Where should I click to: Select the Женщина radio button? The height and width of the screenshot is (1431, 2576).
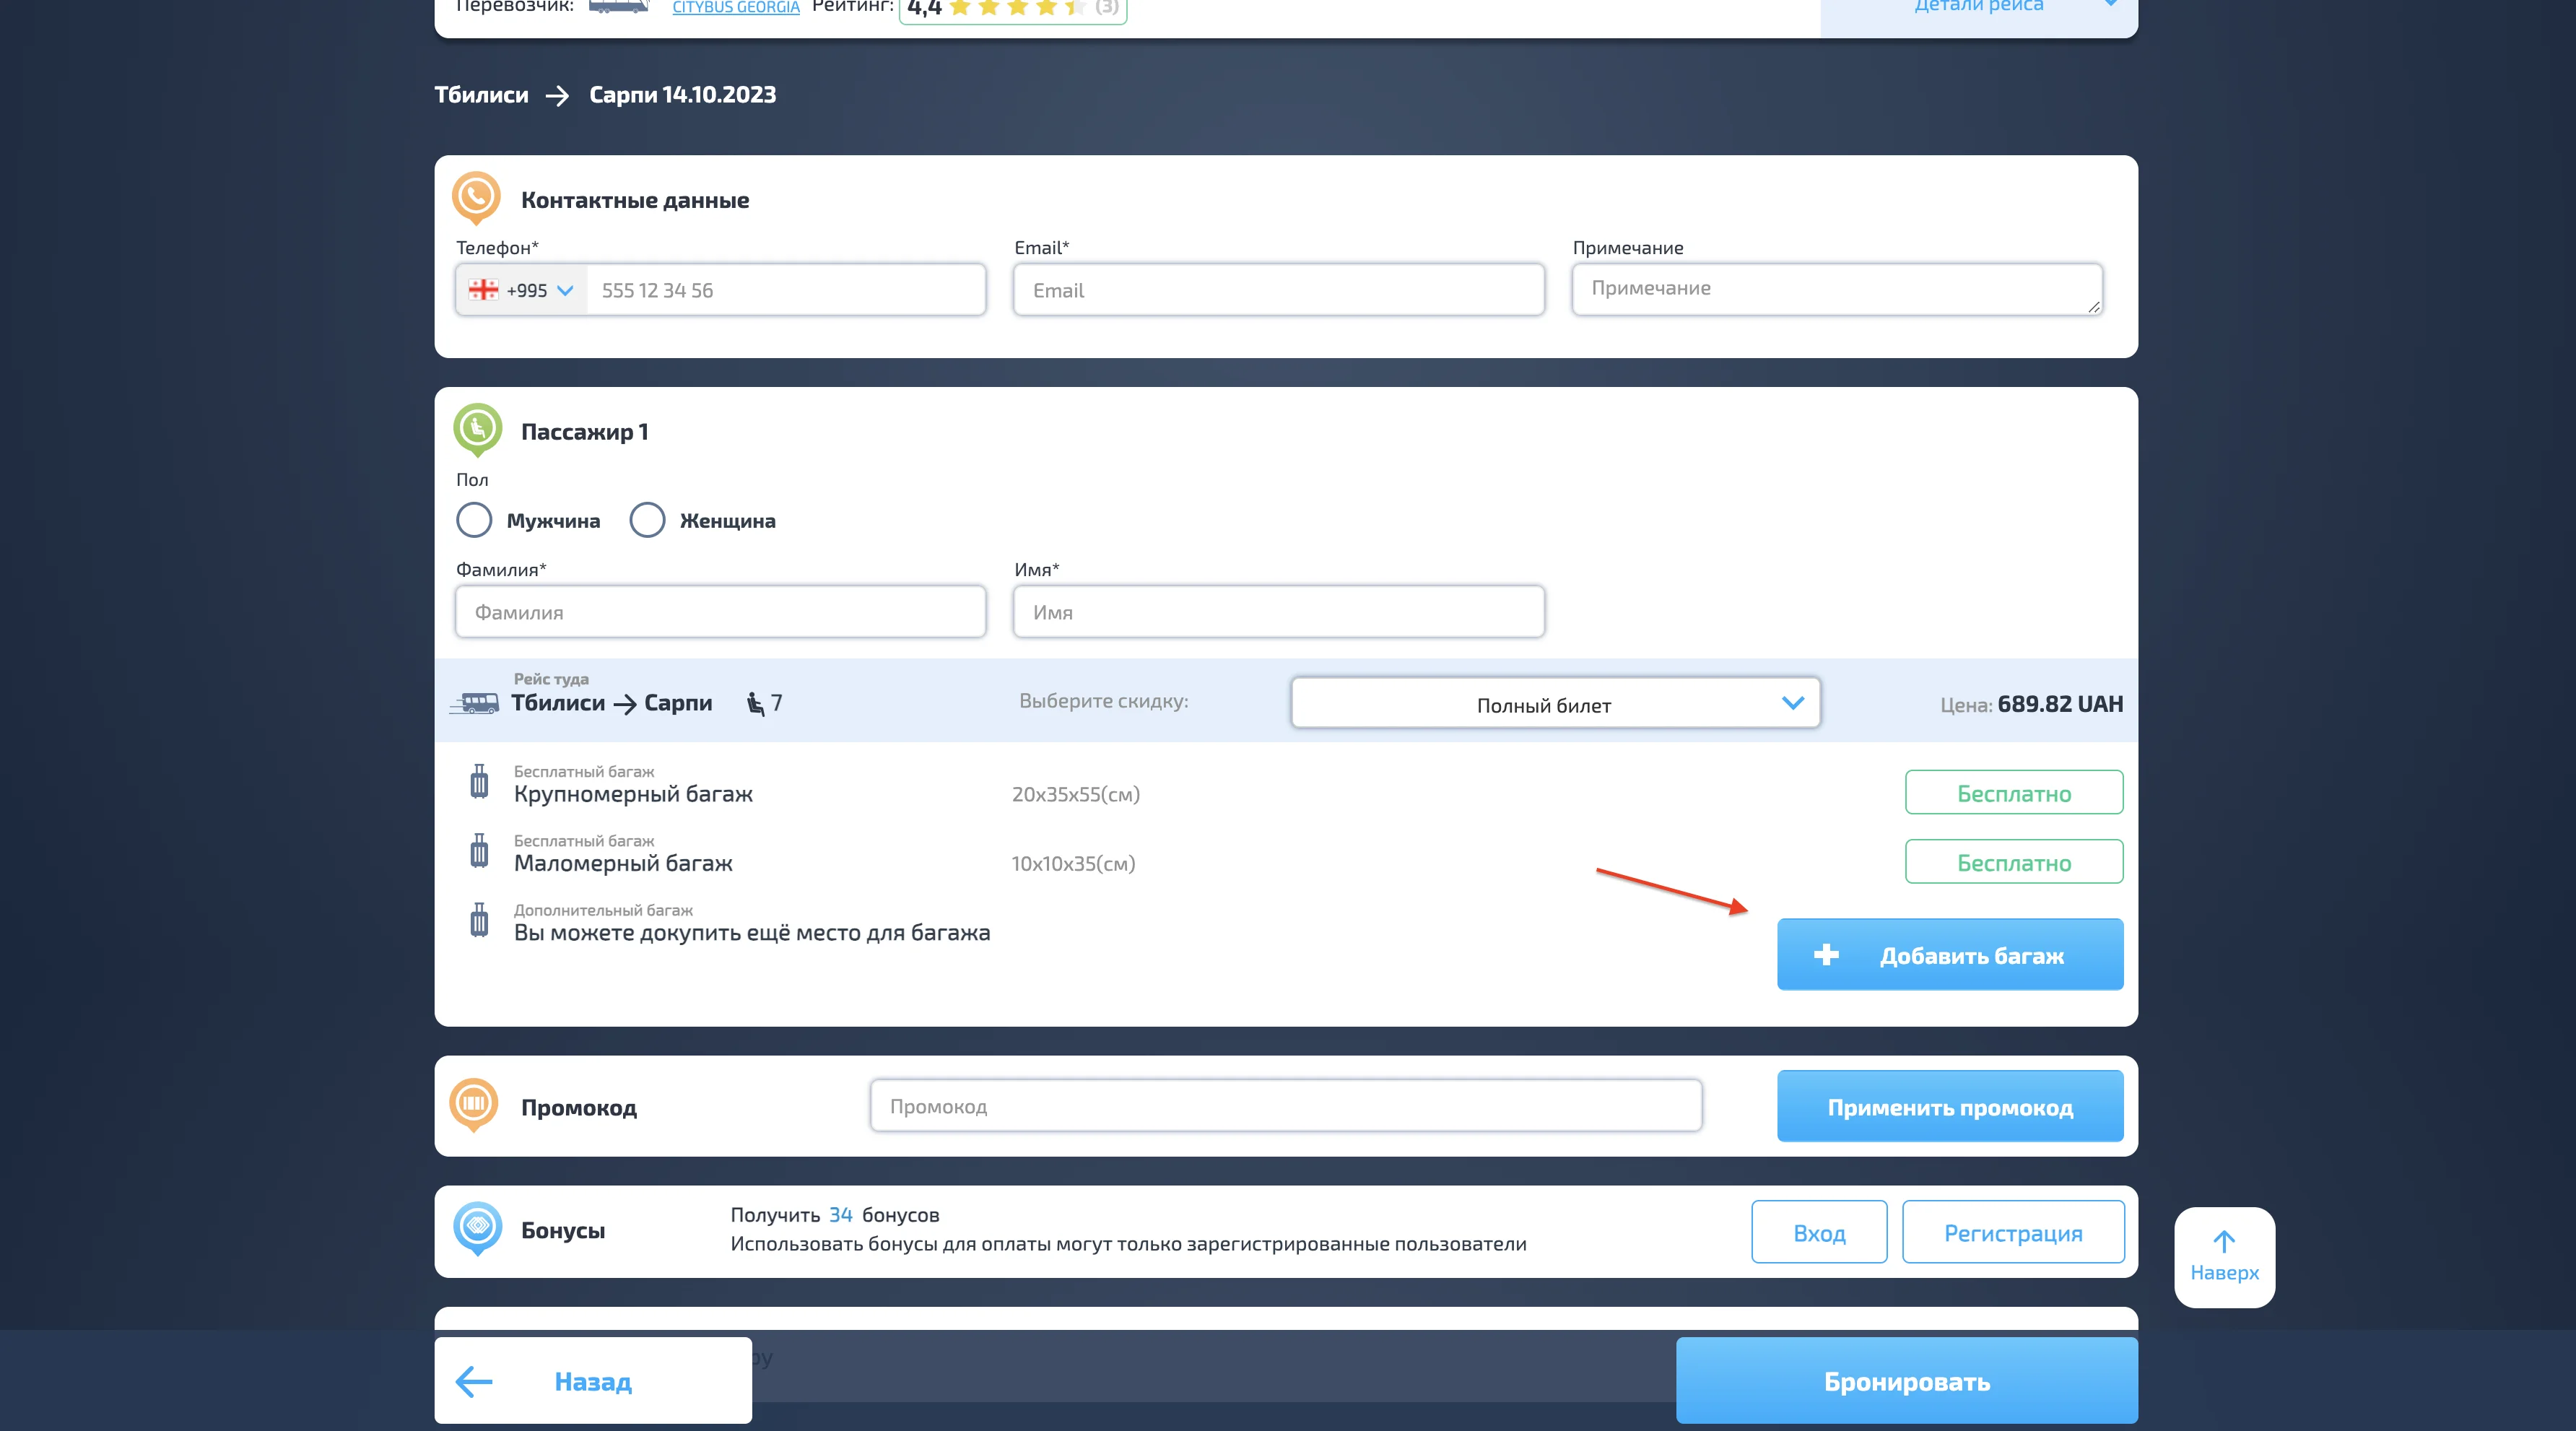647,520
